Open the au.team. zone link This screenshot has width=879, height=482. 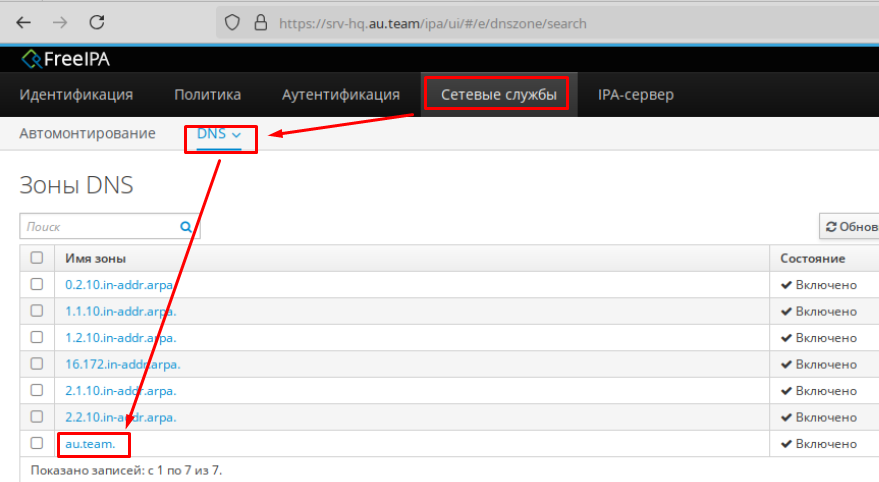tap(89, 443)
